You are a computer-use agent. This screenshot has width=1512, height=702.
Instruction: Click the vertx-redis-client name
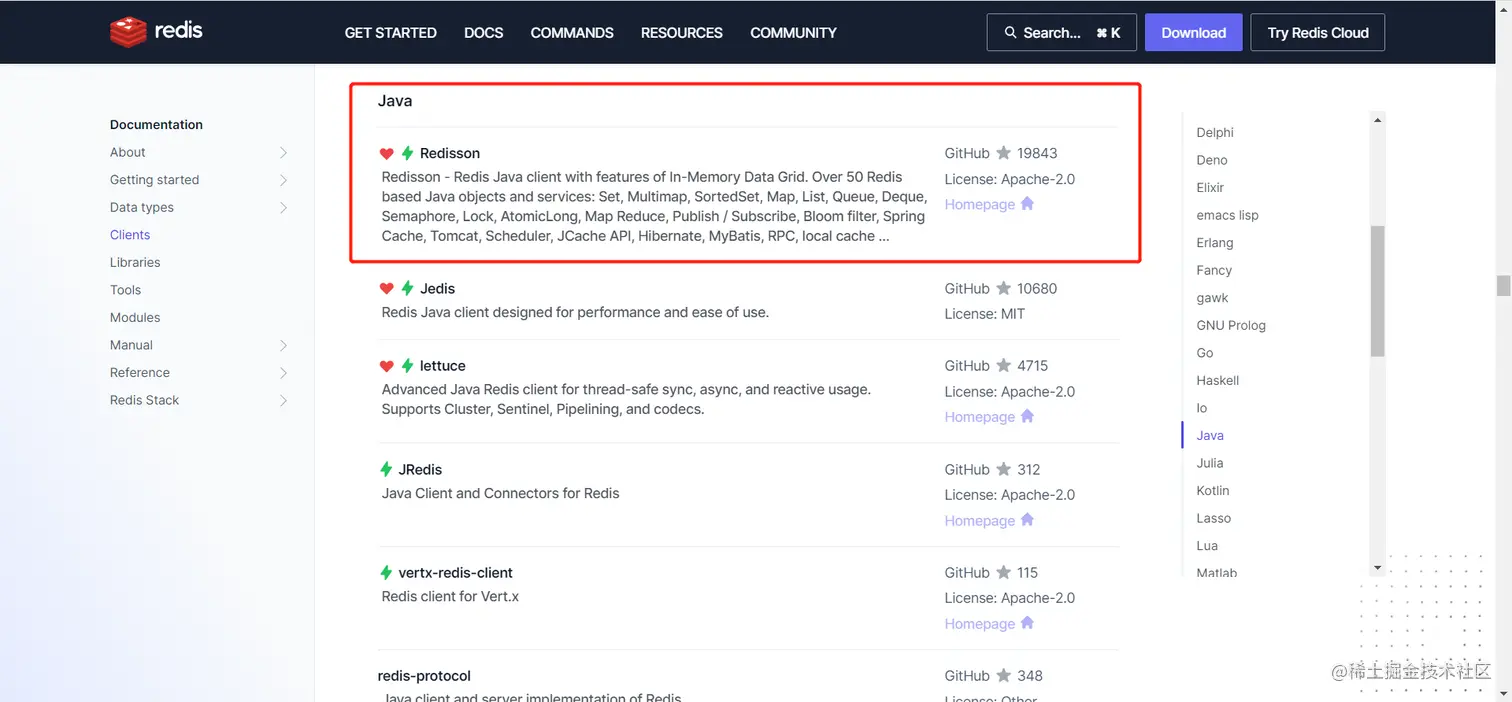(456, 573)
